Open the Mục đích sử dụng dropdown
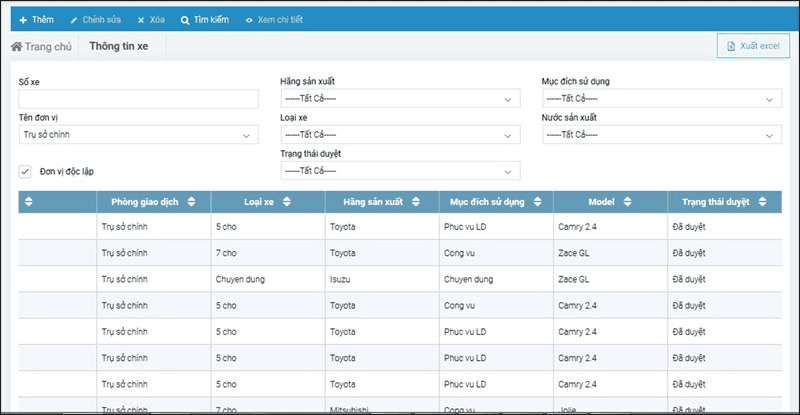 [662, 99]
